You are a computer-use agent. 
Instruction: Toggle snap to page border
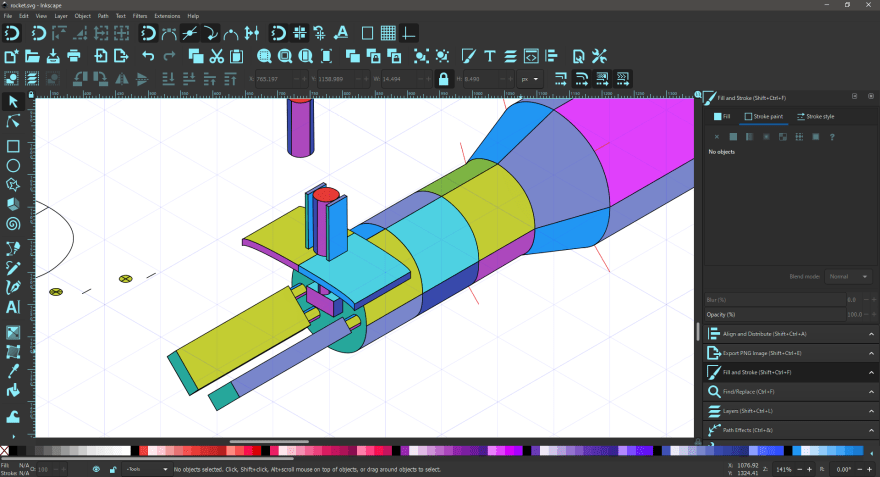[368, 33]
